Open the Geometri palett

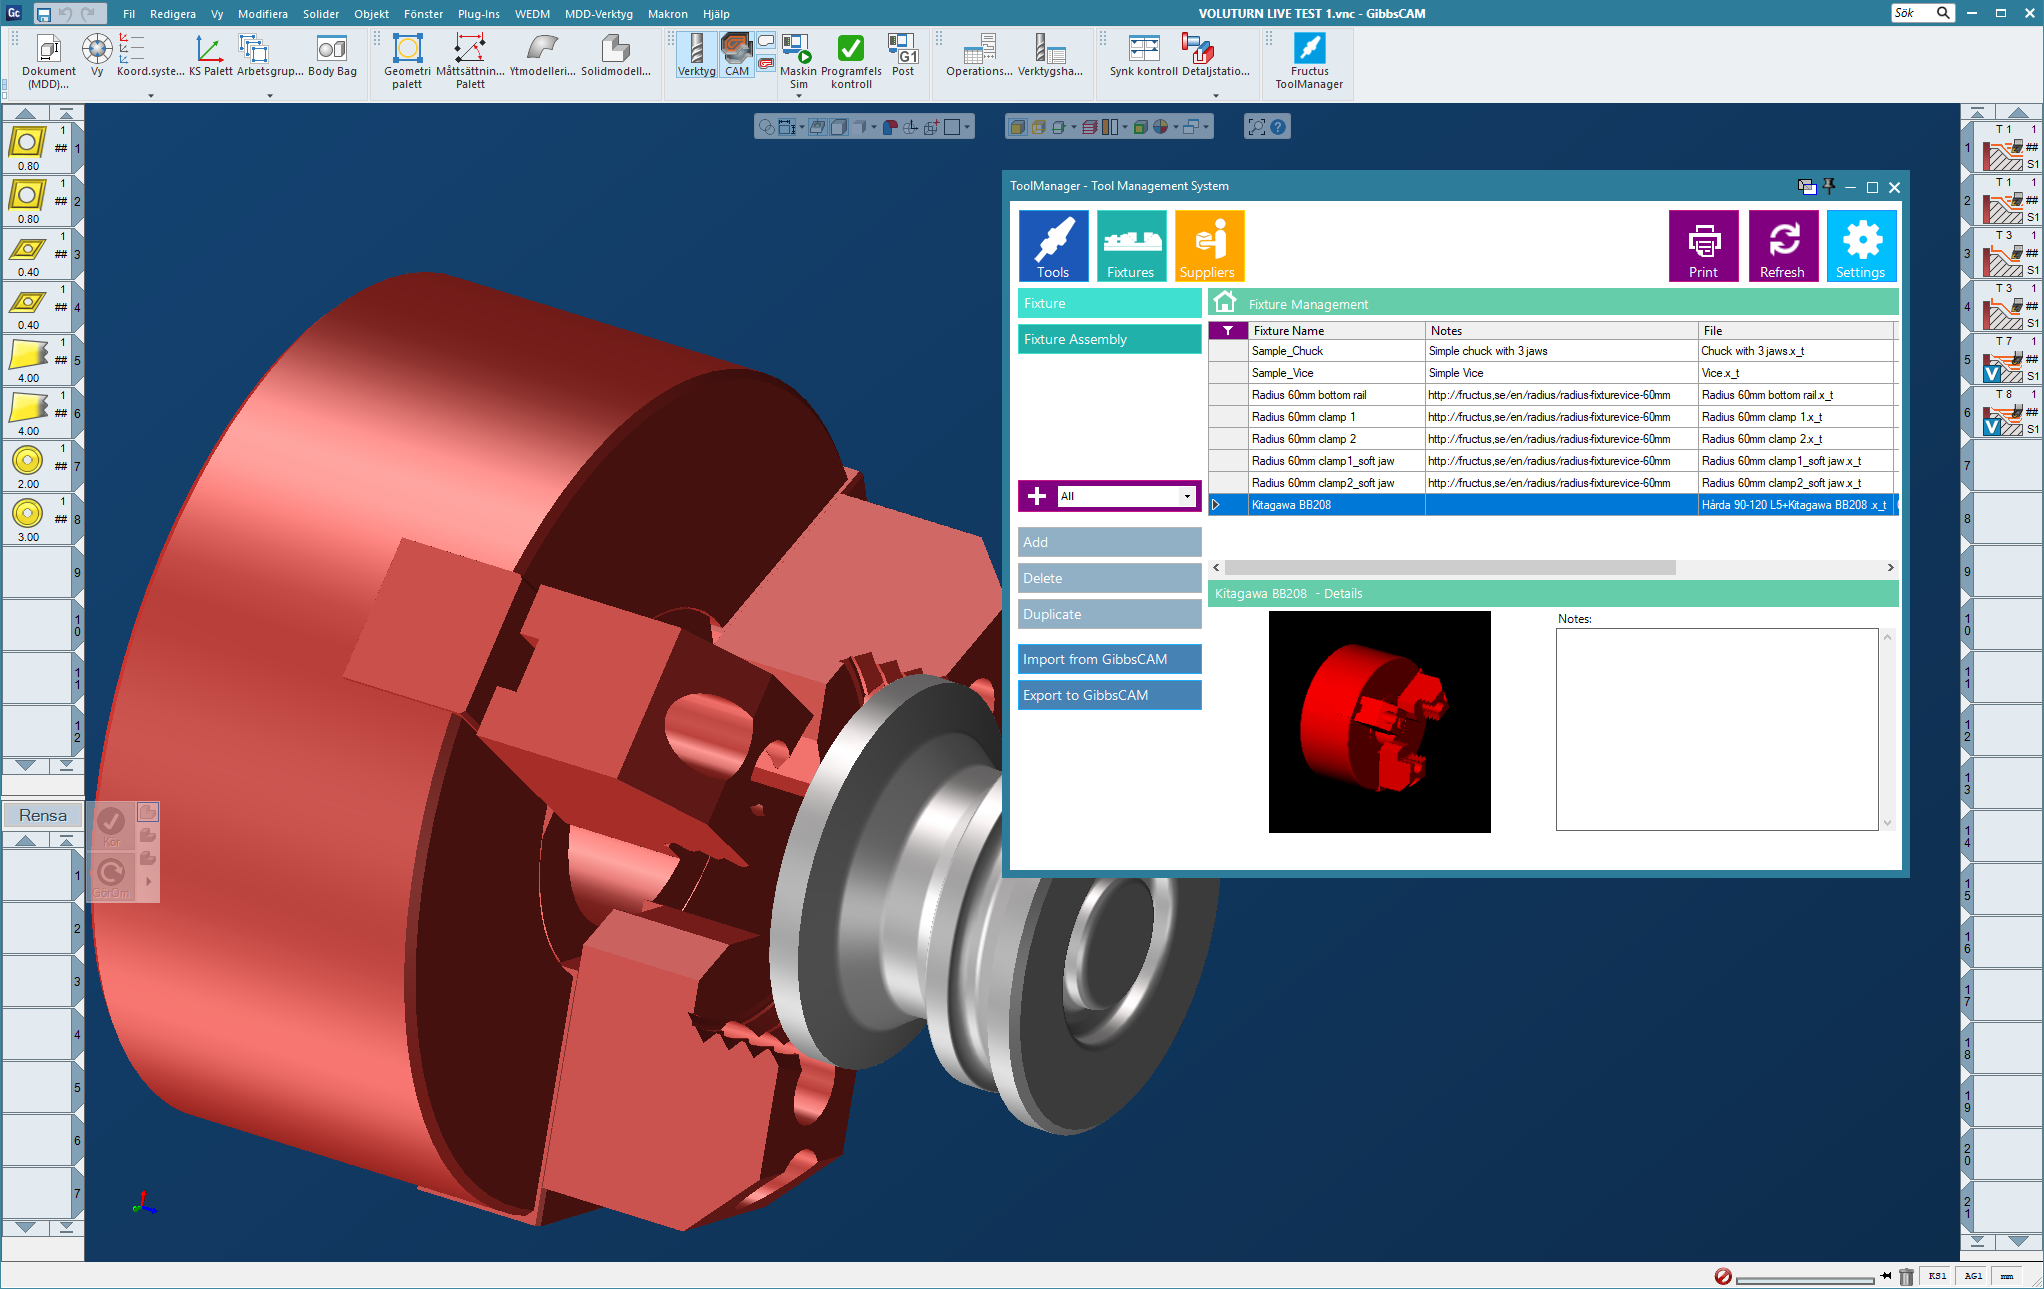coord(407,61)
